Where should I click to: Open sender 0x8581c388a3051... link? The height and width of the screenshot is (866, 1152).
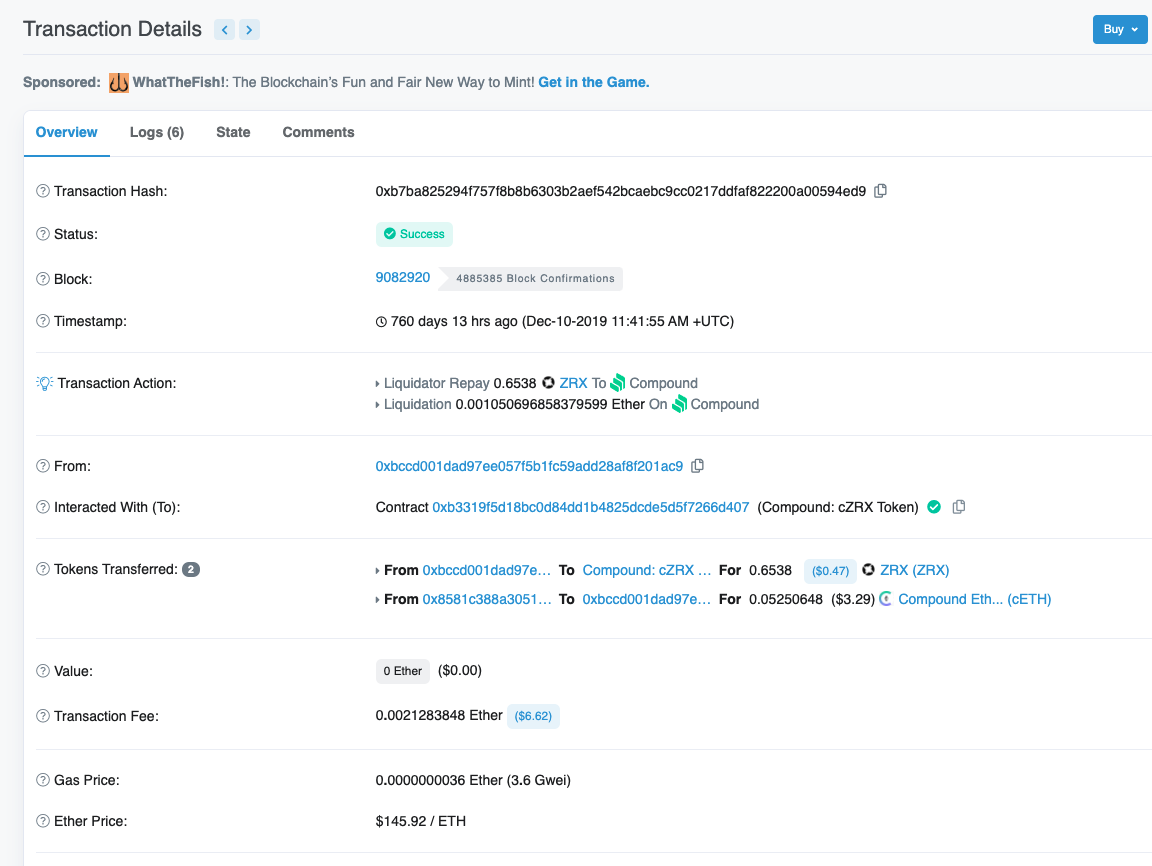click(x=486, y=599)
